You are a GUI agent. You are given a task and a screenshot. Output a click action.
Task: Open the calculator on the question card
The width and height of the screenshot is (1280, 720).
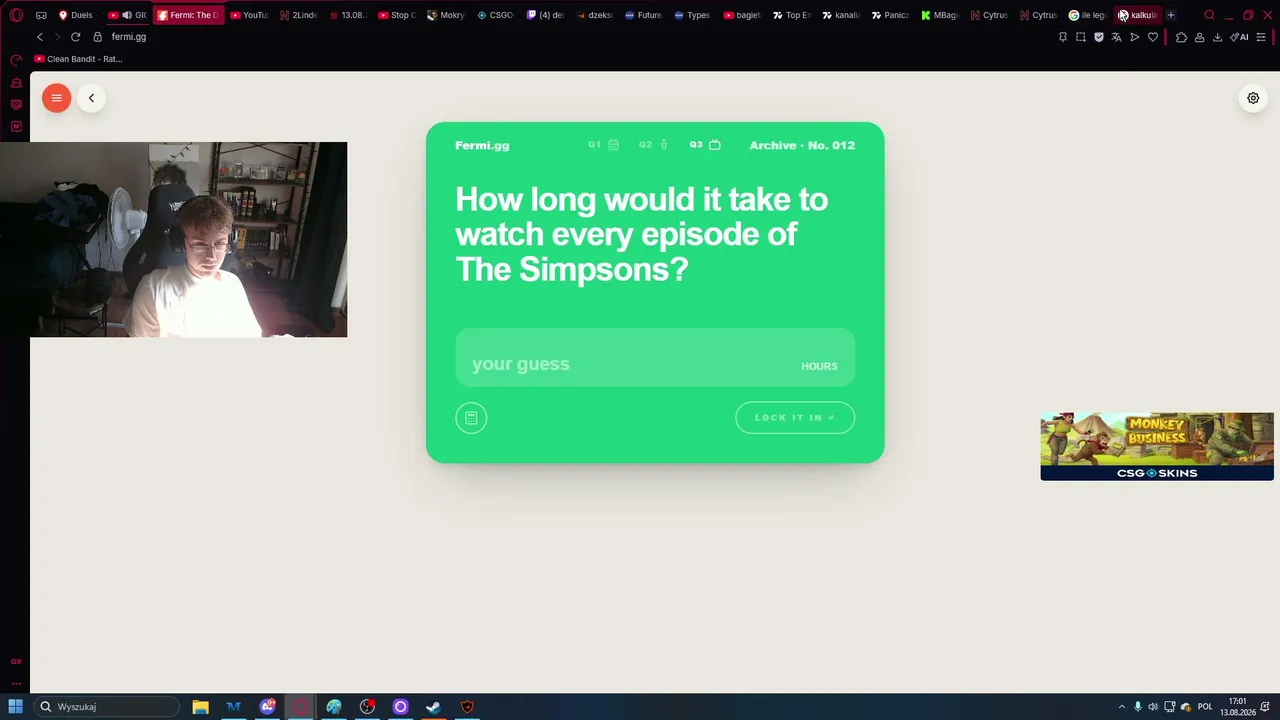click(471, 418)
